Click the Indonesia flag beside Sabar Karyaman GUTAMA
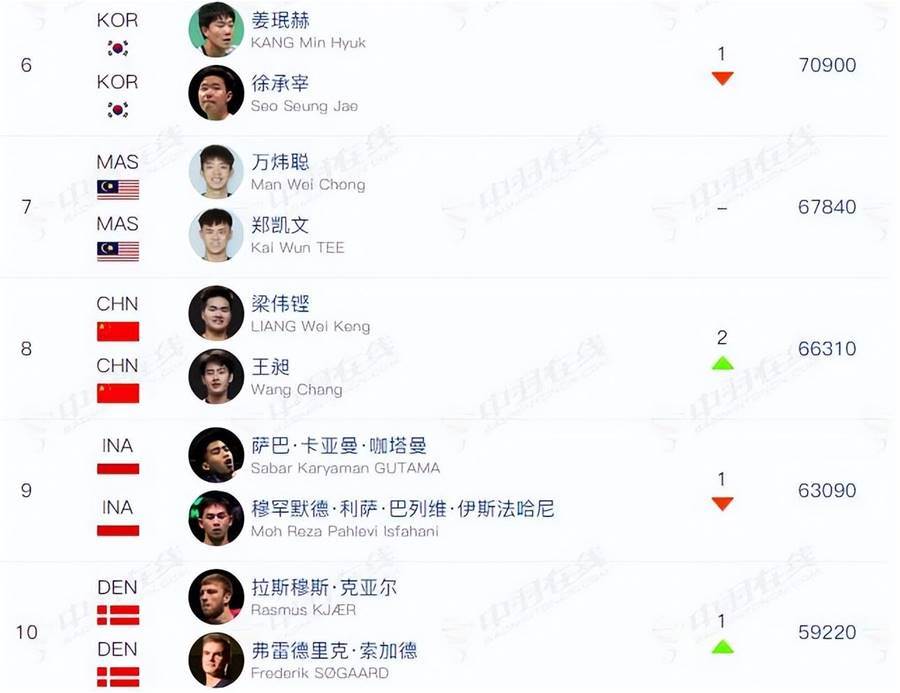The width and height of the screenshot is (900, 693). coord(118,469)
